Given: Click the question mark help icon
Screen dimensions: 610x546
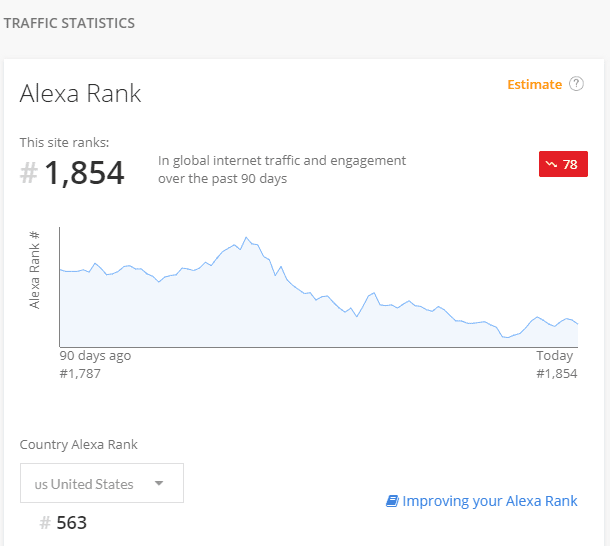Looking at the screenshot, I should [576, 84].
